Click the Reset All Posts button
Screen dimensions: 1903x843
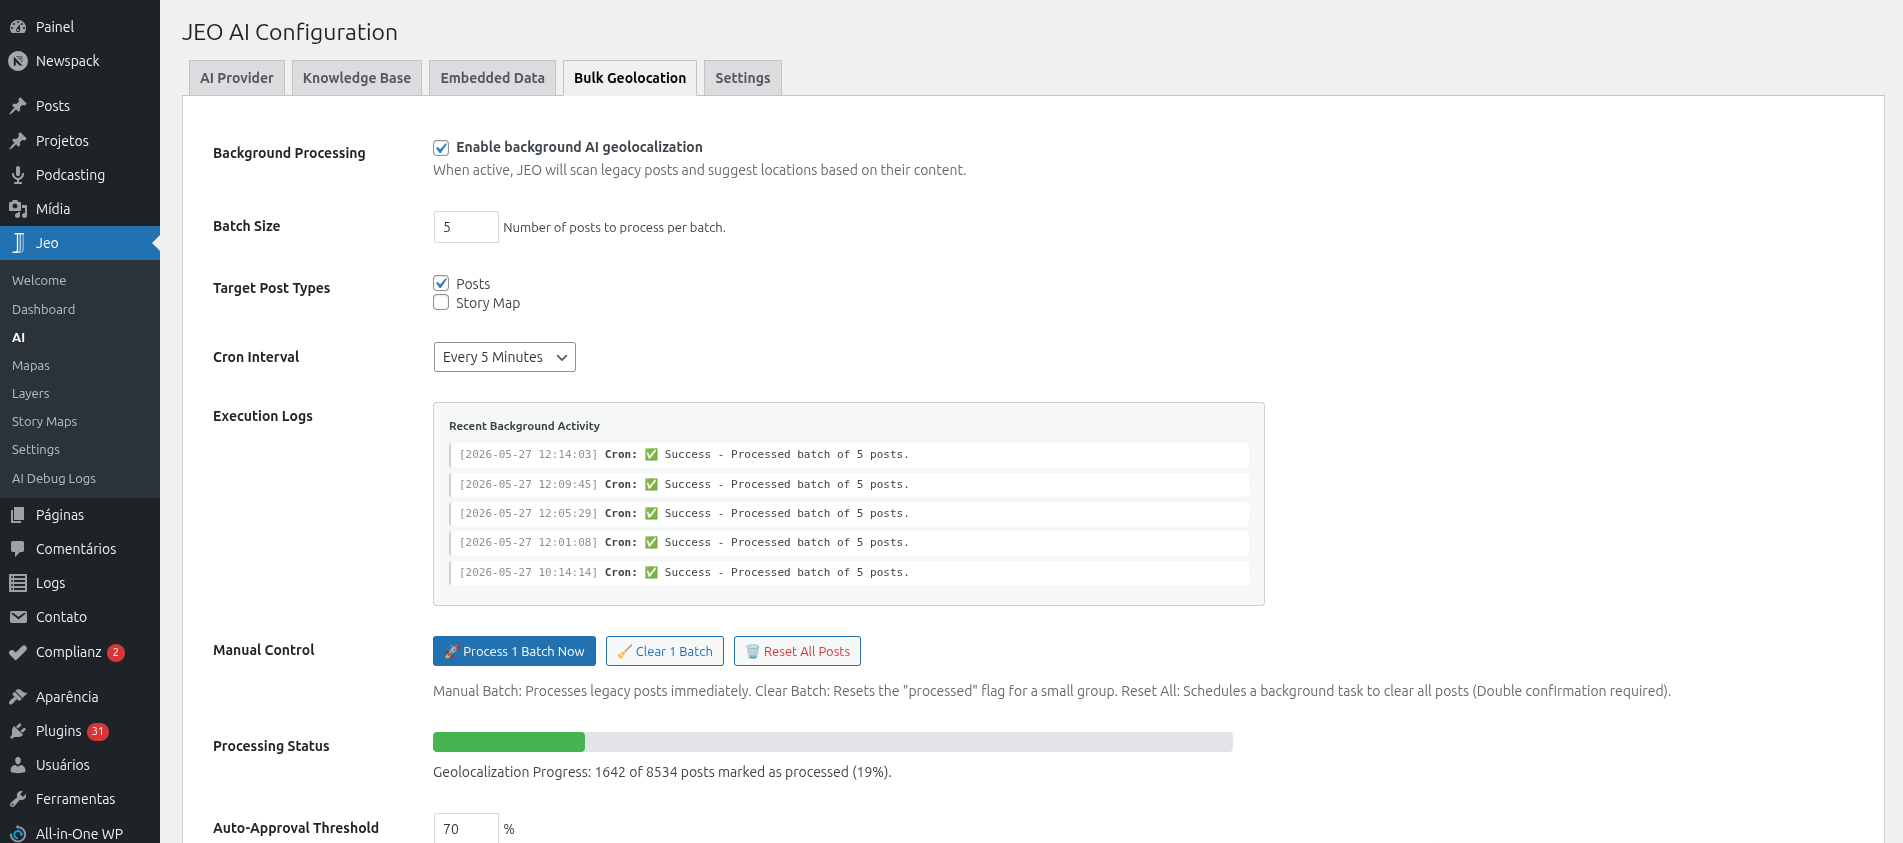[x=797, y=651]
